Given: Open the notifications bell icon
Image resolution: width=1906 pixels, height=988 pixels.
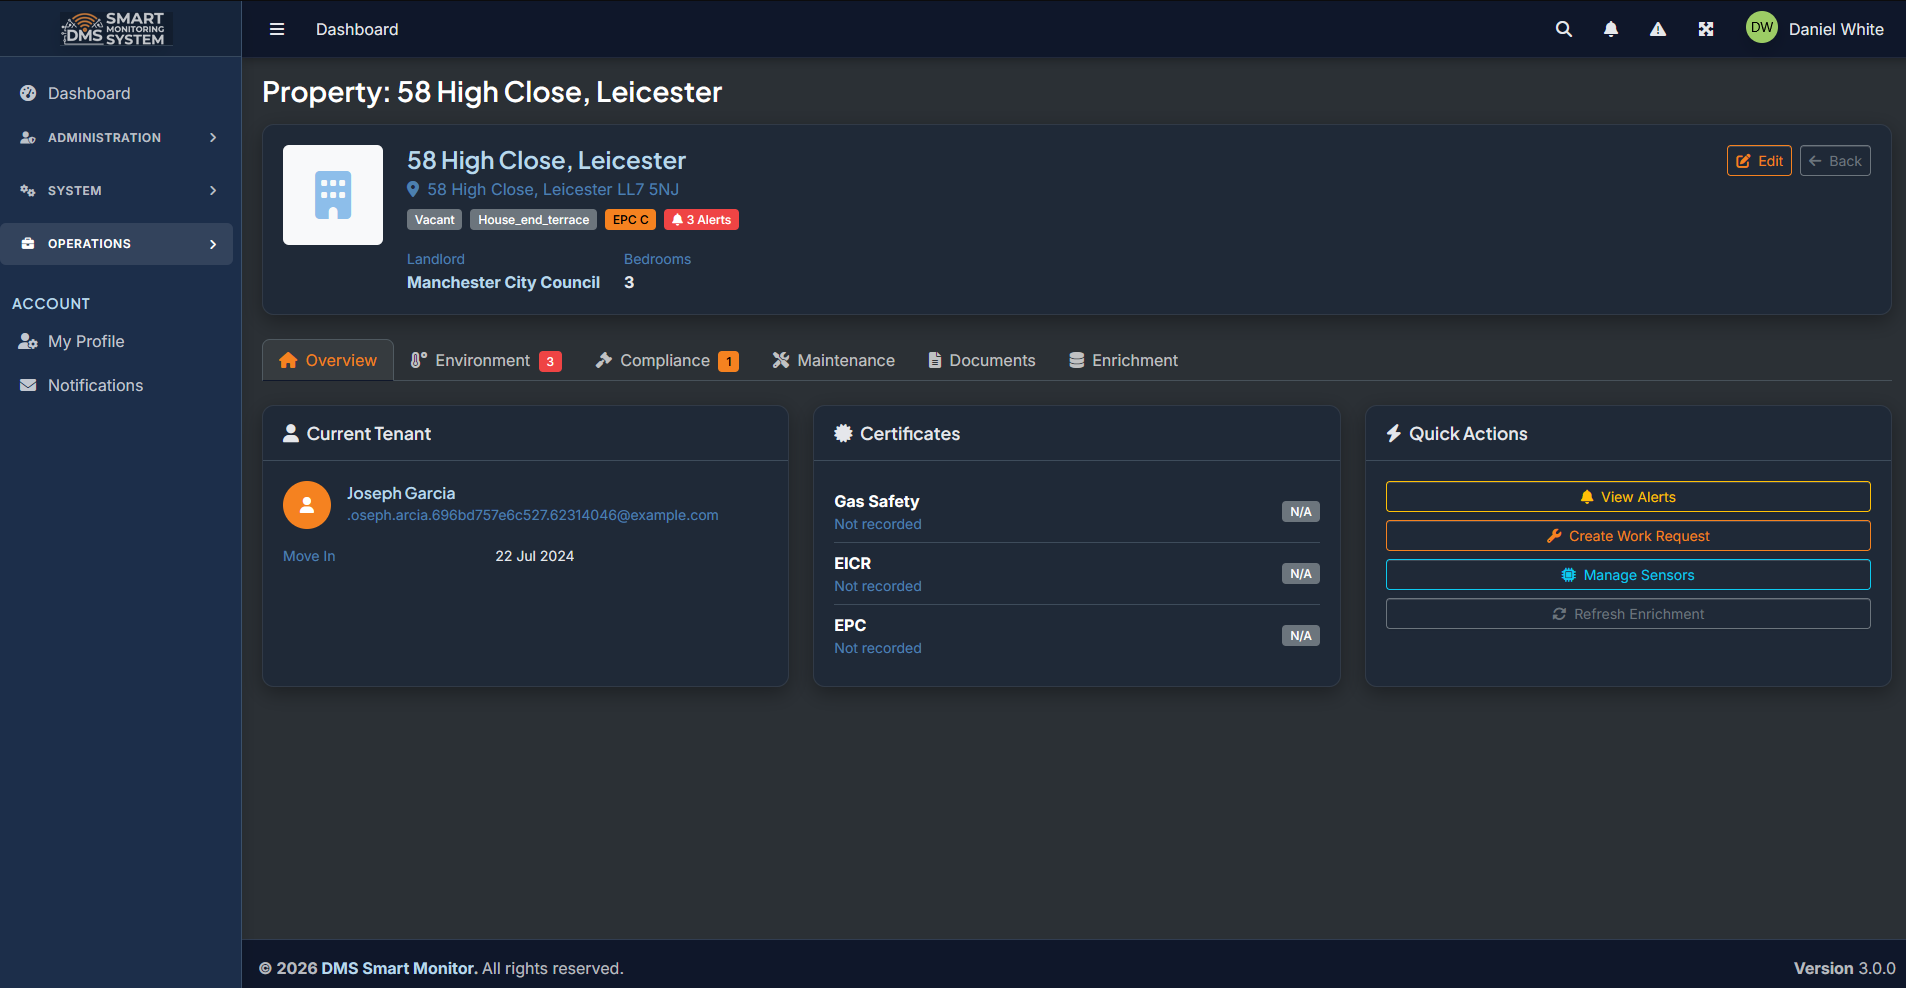Looking at the screenshot, I should point(1611,30).
